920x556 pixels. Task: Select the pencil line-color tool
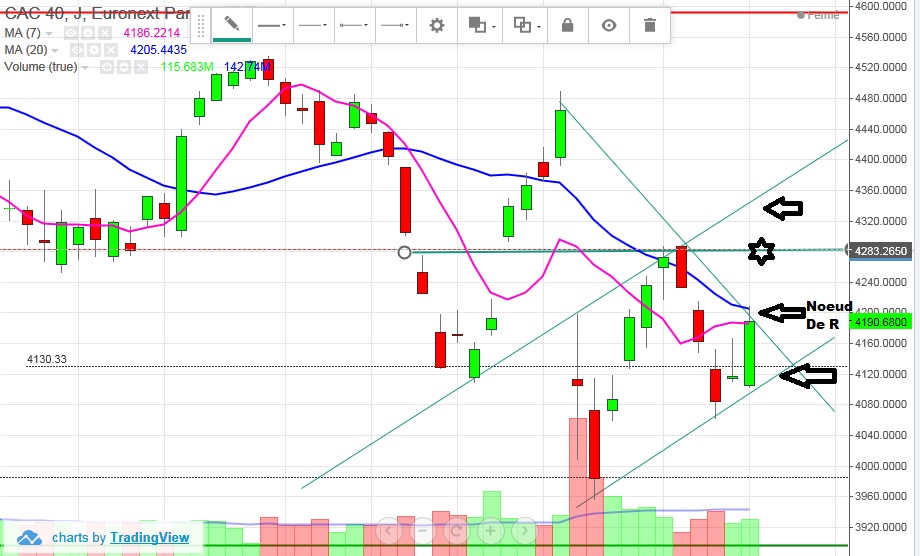coord(232,25)
